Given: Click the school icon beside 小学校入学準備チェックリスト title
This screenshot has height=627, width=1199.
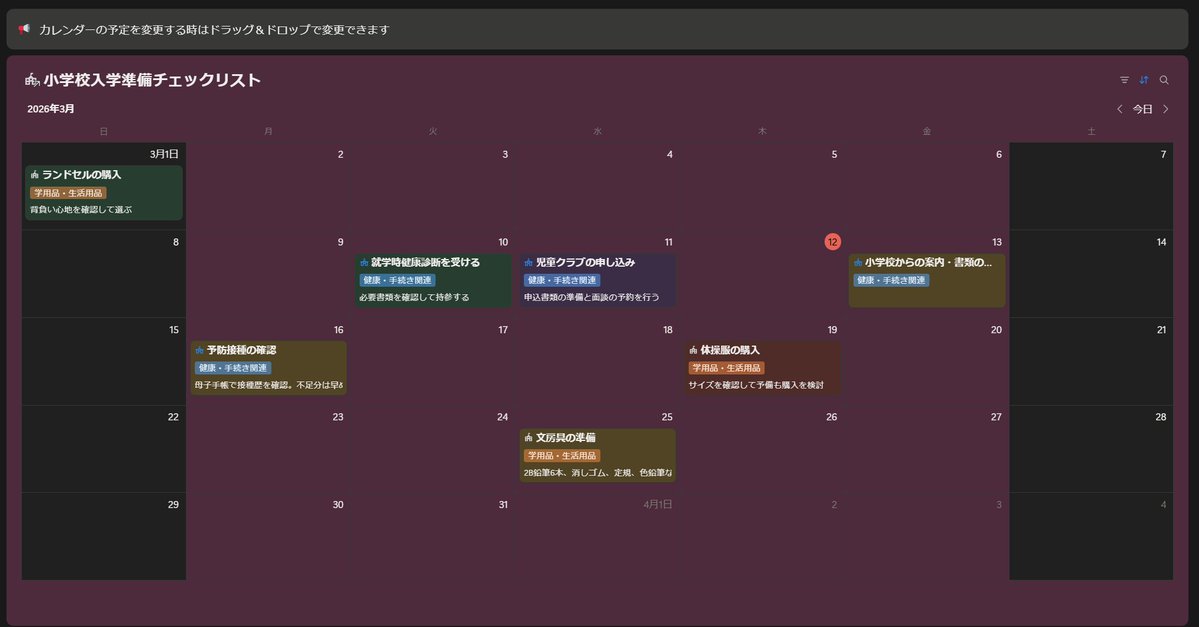Looking at the screenshot, I should coord(32,80).
